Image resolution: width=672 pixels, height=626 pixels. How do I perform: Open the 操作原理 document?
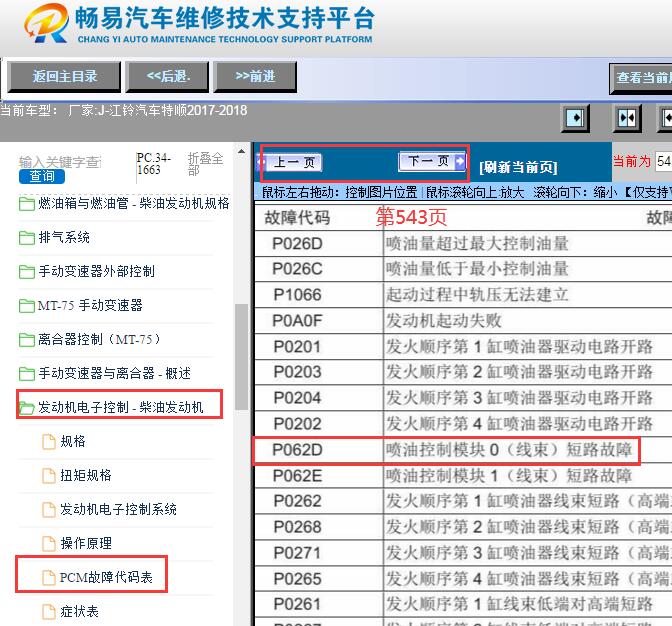tap(86, 543)
